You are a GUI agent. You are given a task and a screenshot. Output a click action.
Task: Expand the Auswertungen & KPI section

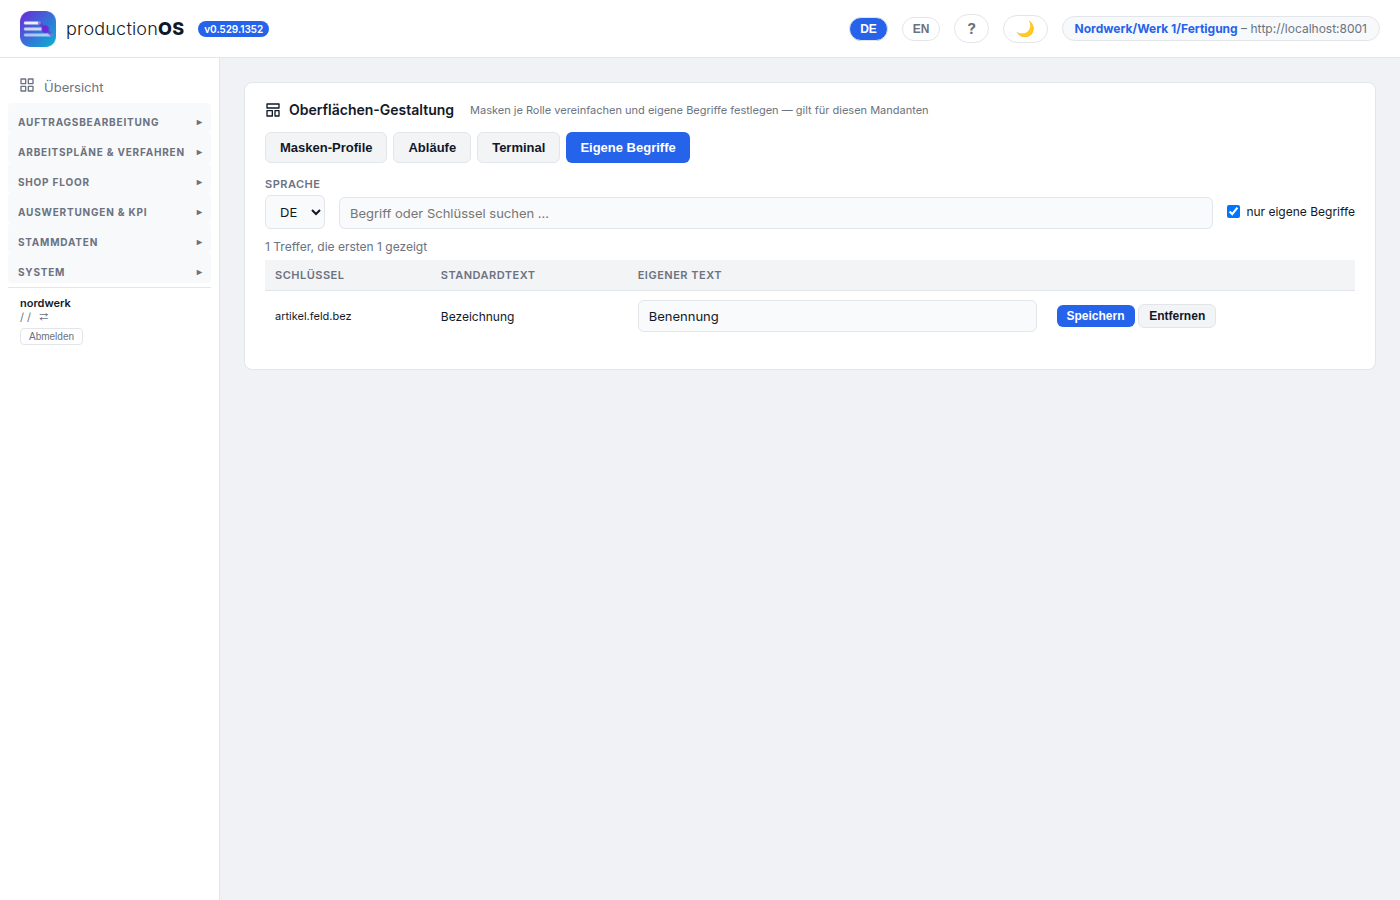tap(109, 212)
